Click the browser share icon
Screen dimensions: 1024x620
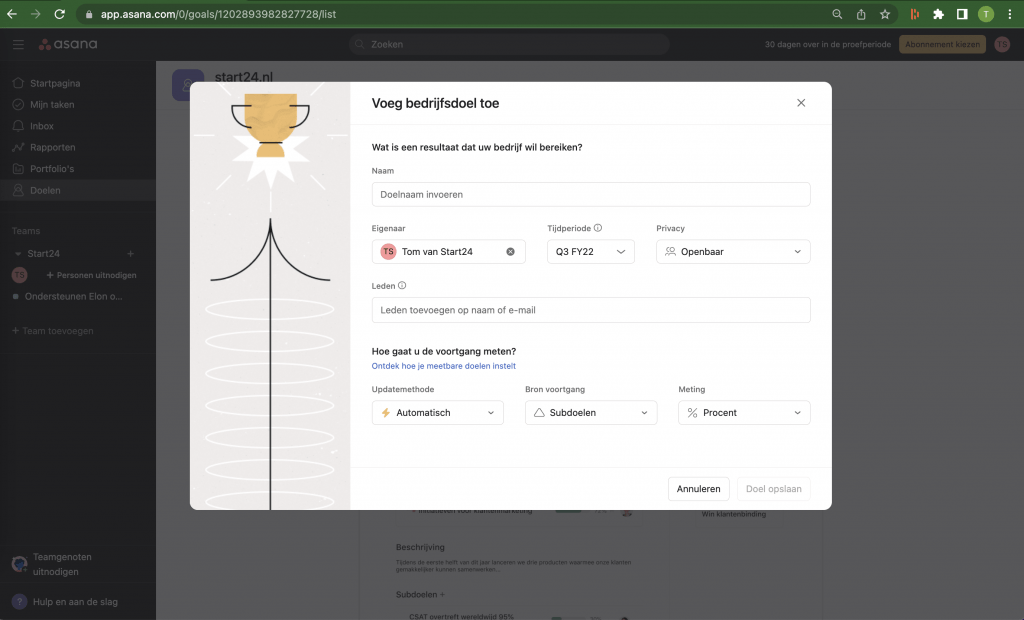[861, 14]
